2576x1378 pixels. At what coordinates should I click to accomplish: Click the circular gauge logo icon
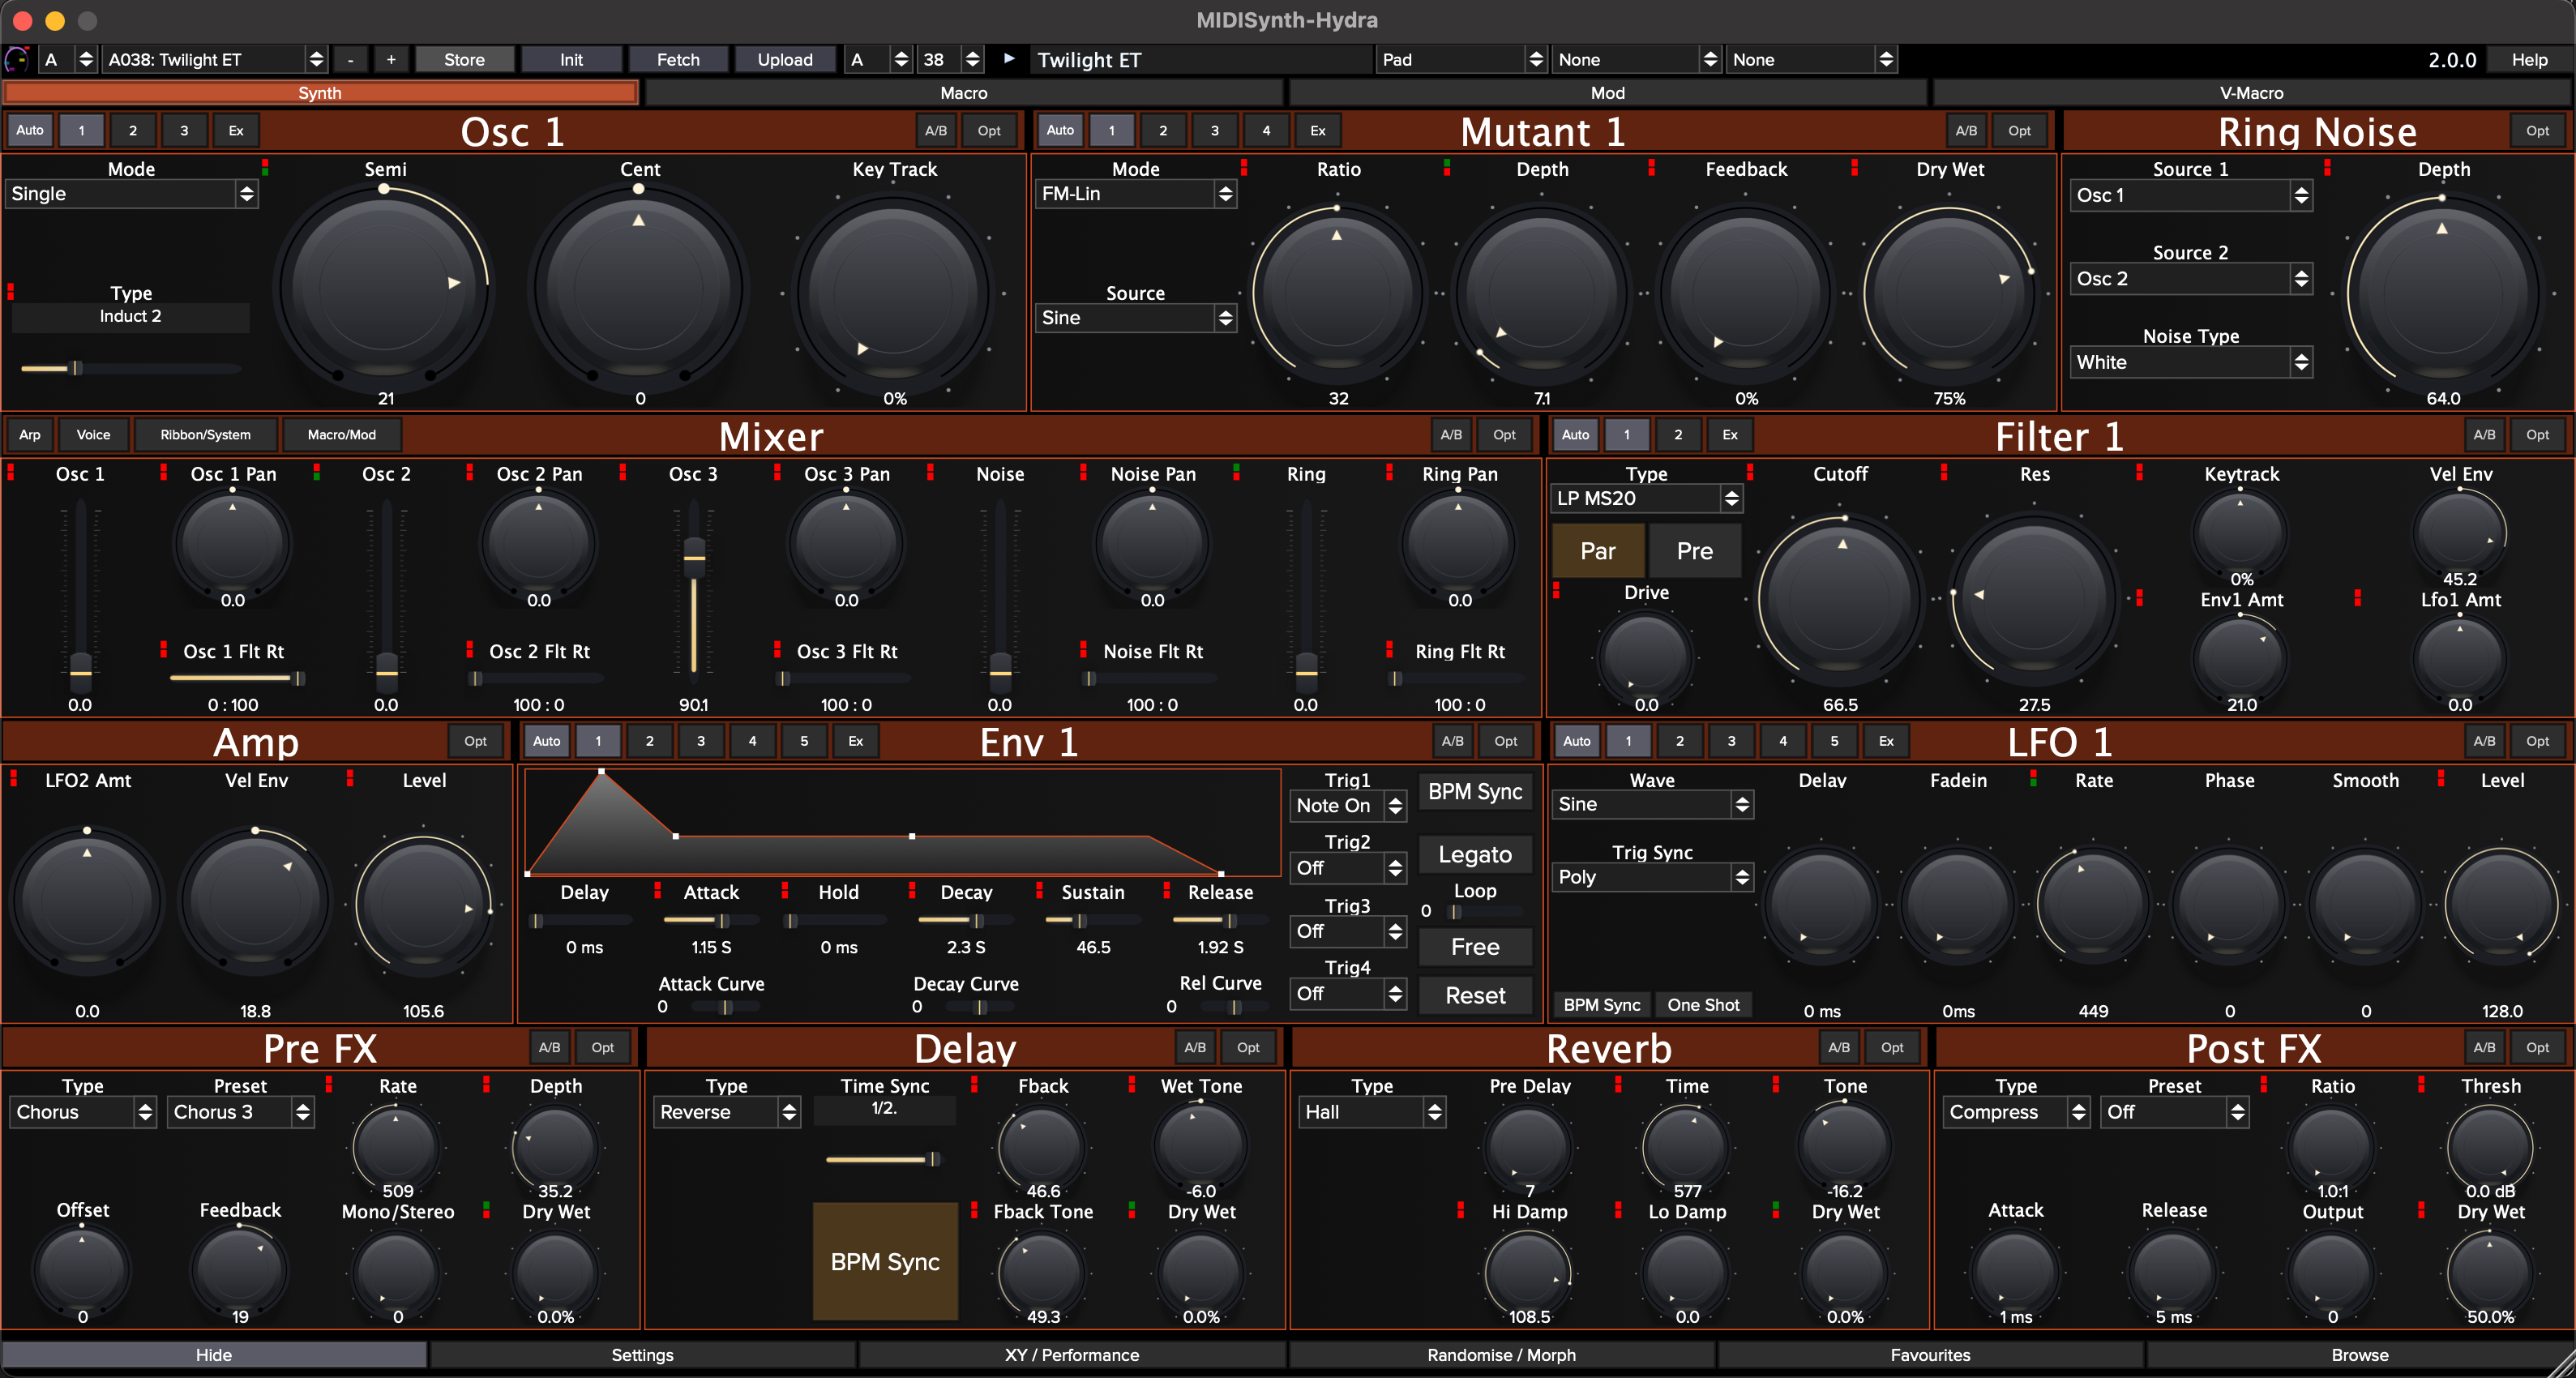(x=17, y=60)
